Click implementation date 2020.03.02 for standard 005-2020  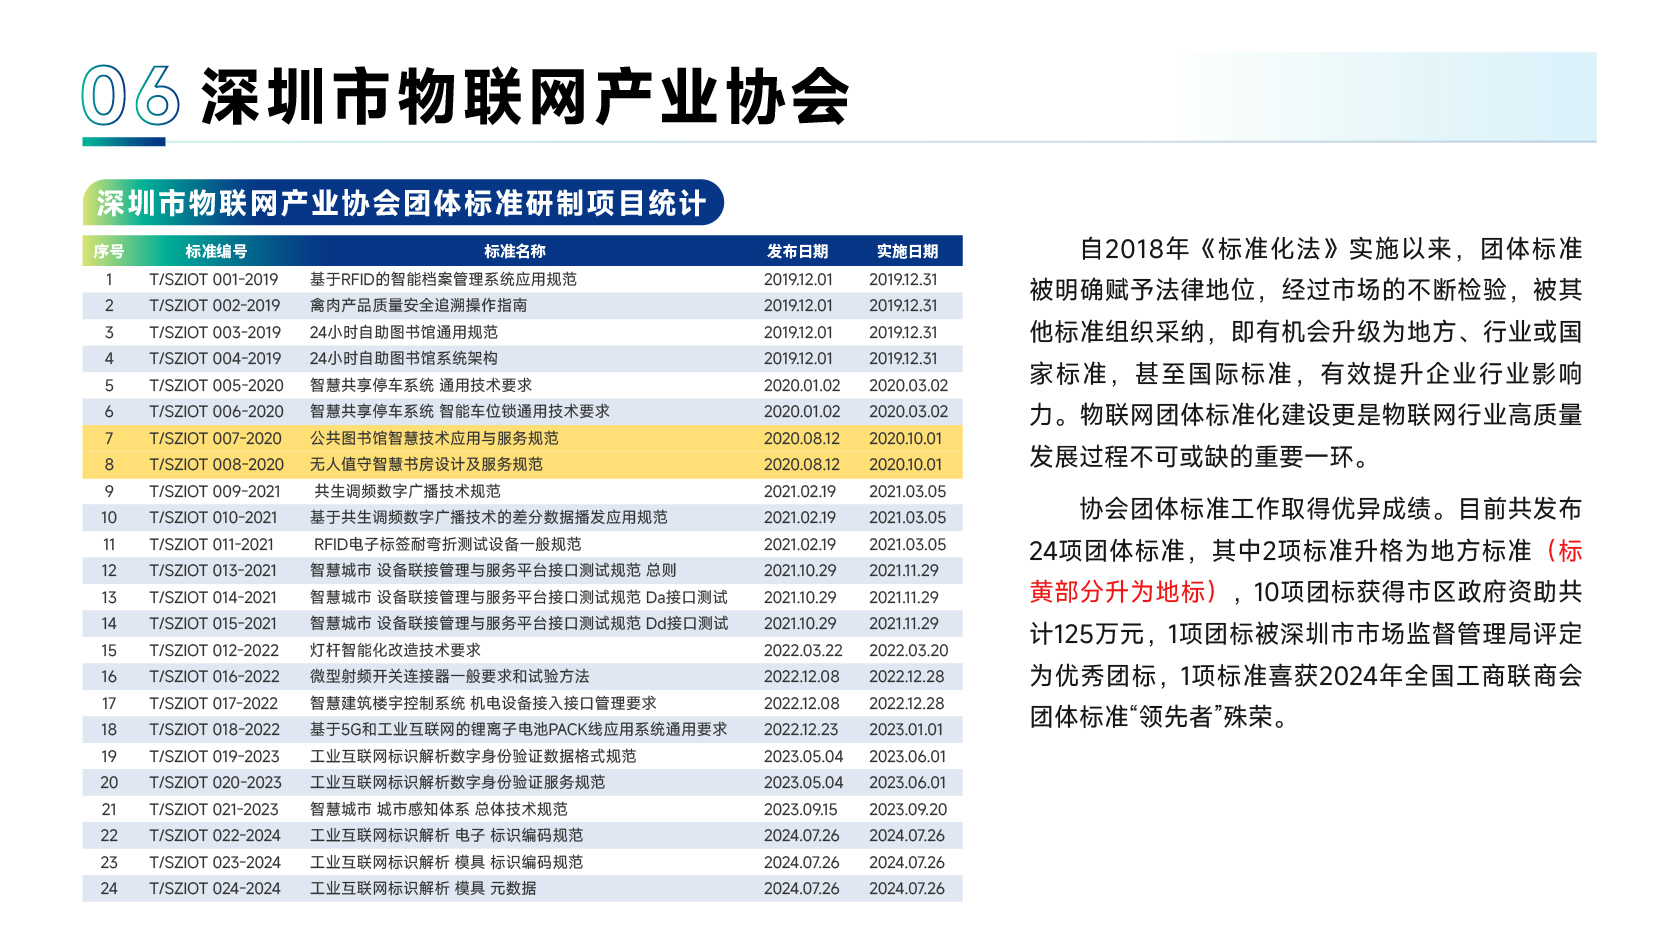908,385
